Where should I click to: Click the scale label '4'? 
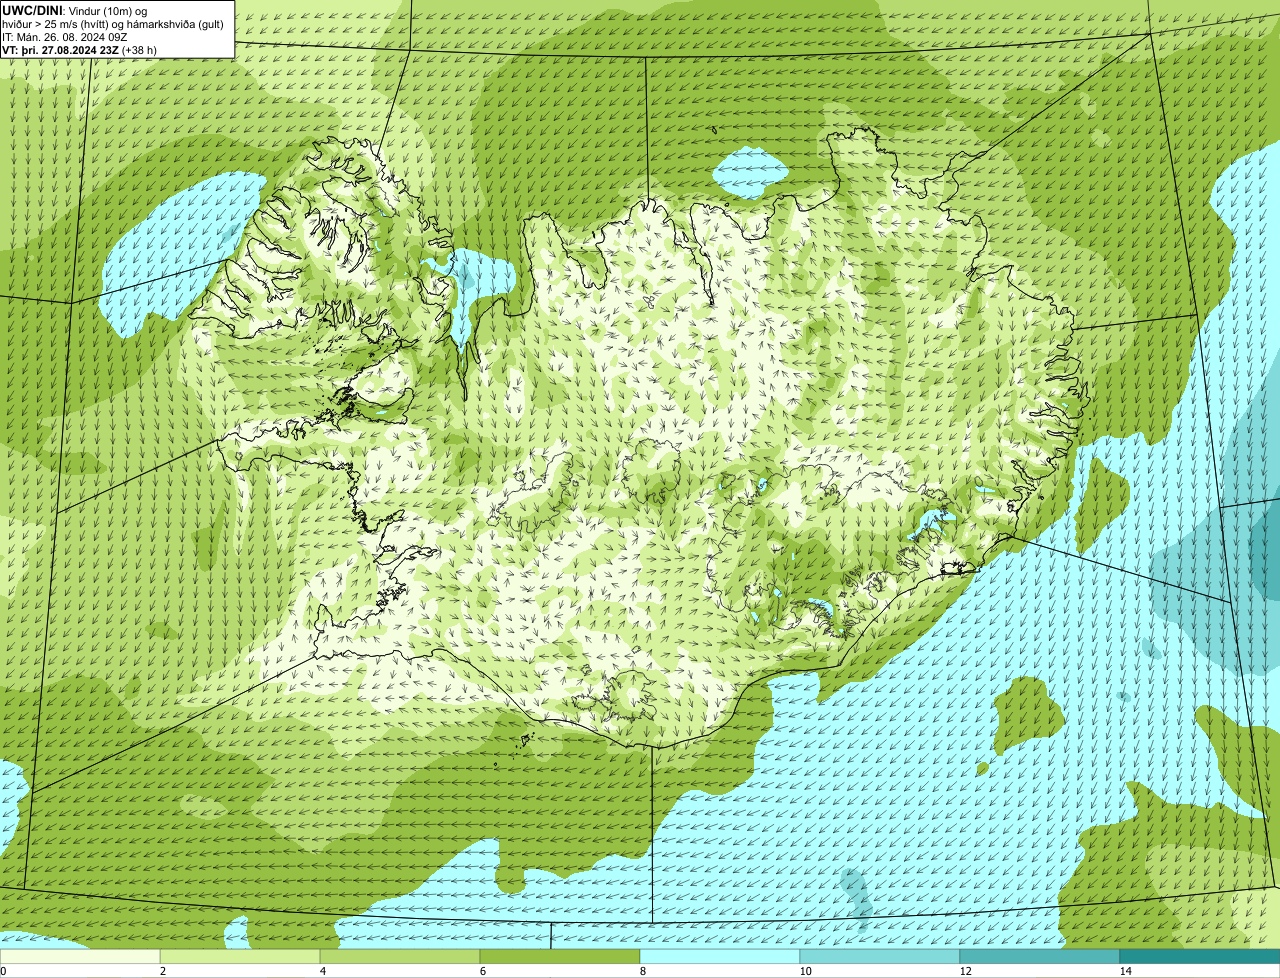[x=322, y=971]
